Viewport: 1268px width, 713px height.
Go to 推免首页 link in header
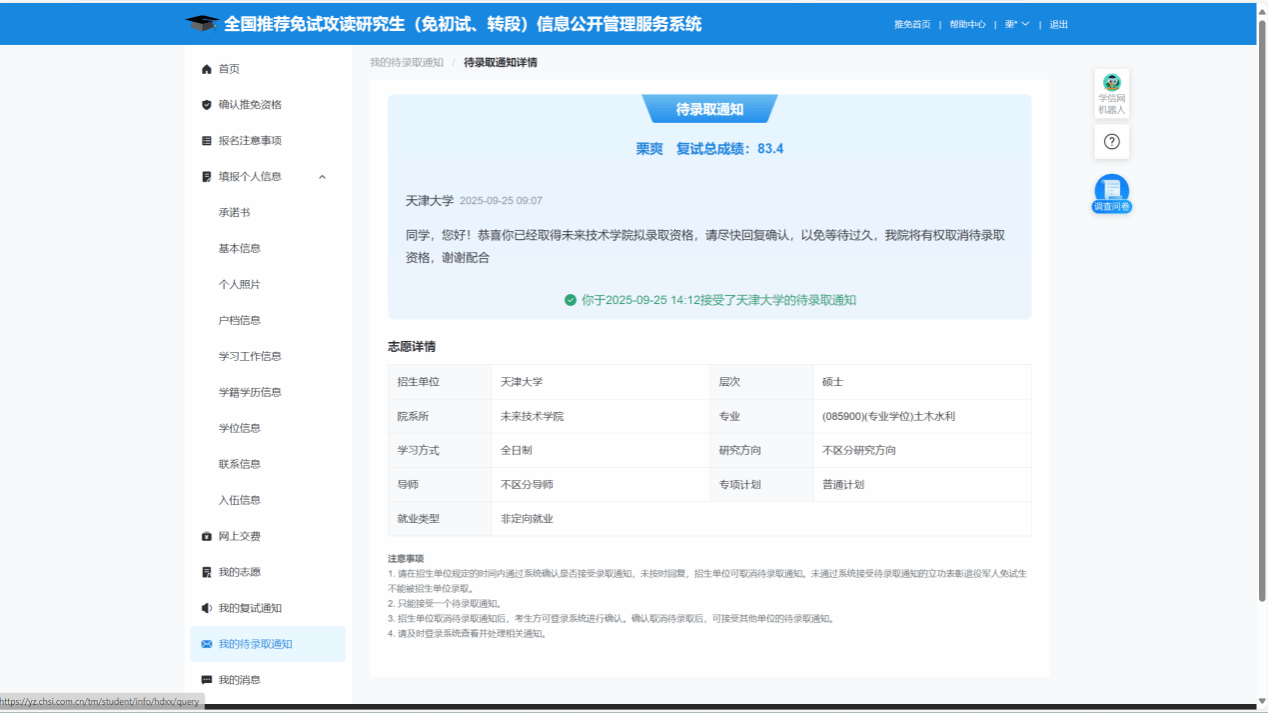pos(912,24)
